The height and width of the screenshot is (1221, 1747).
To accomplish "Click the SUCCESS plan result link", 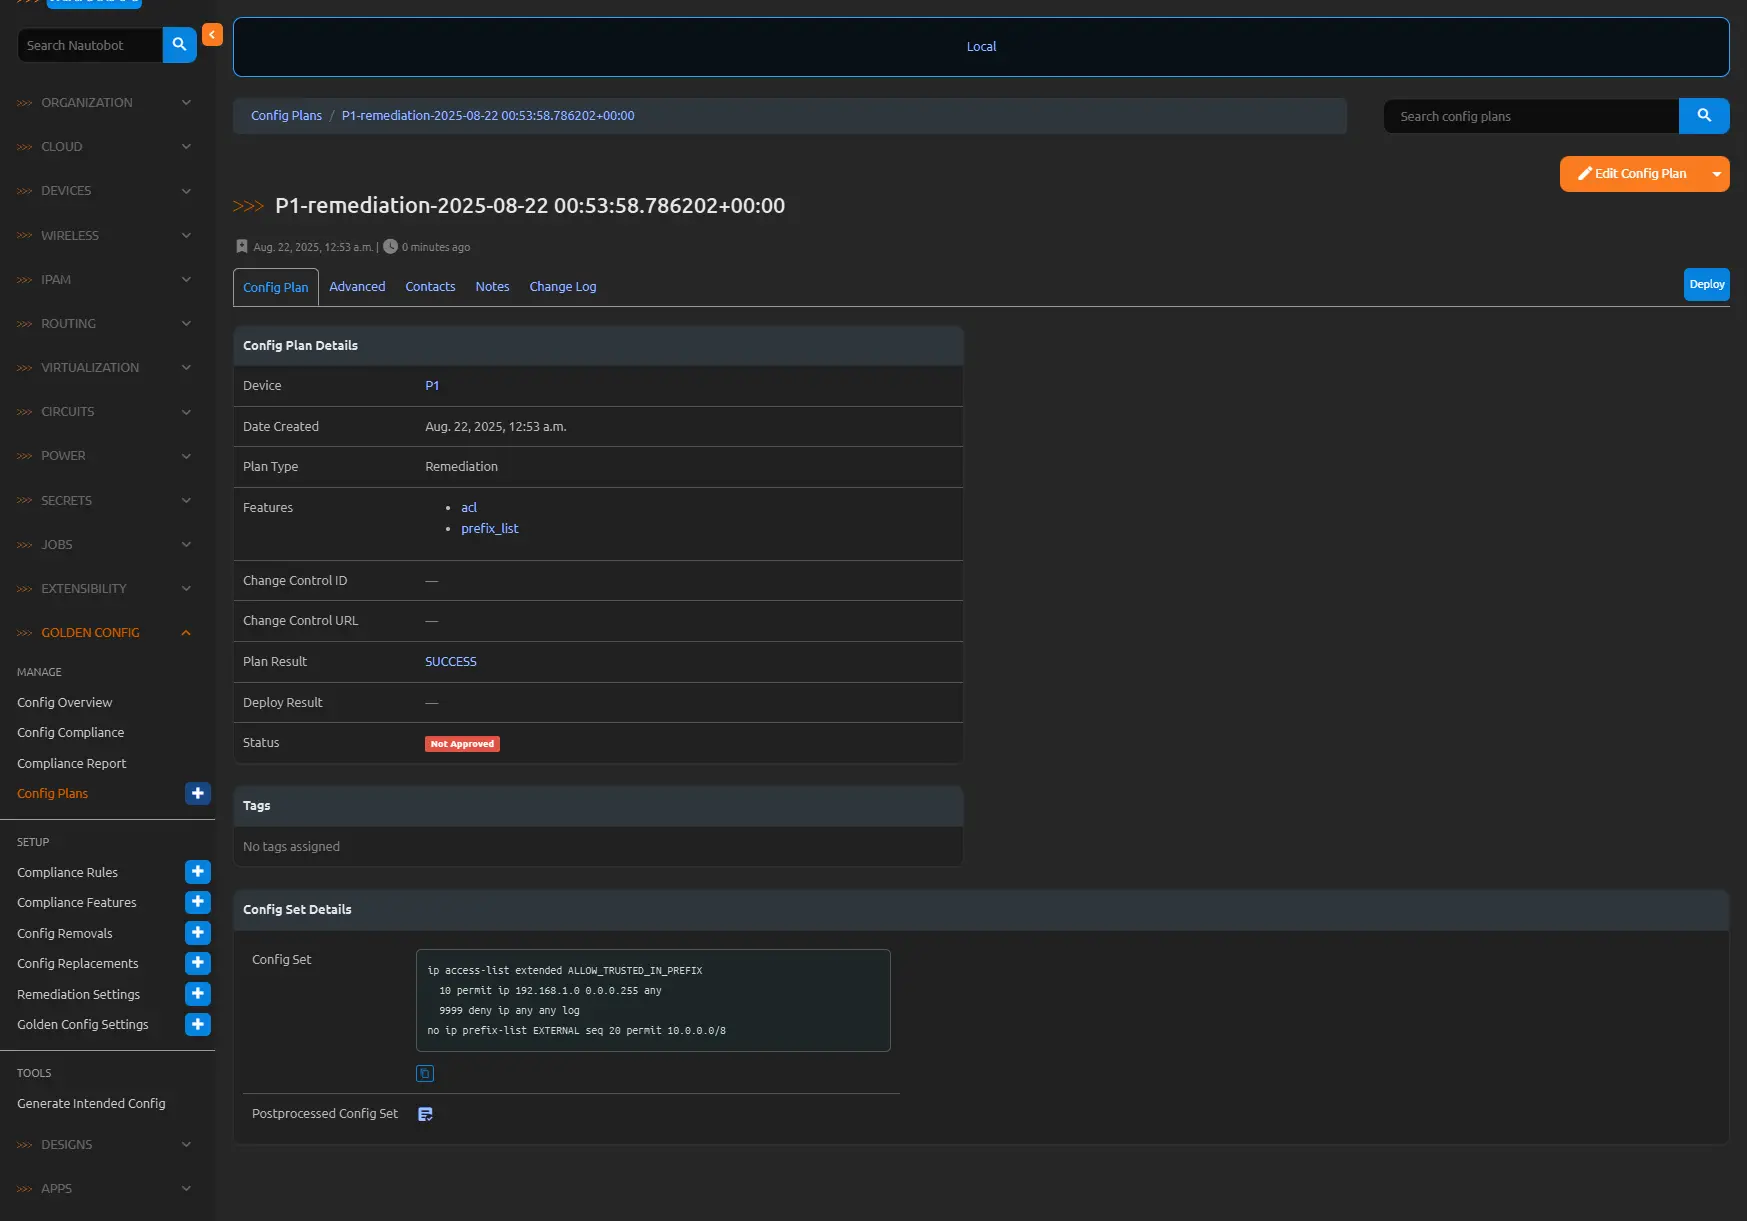I will click(450, 662).
